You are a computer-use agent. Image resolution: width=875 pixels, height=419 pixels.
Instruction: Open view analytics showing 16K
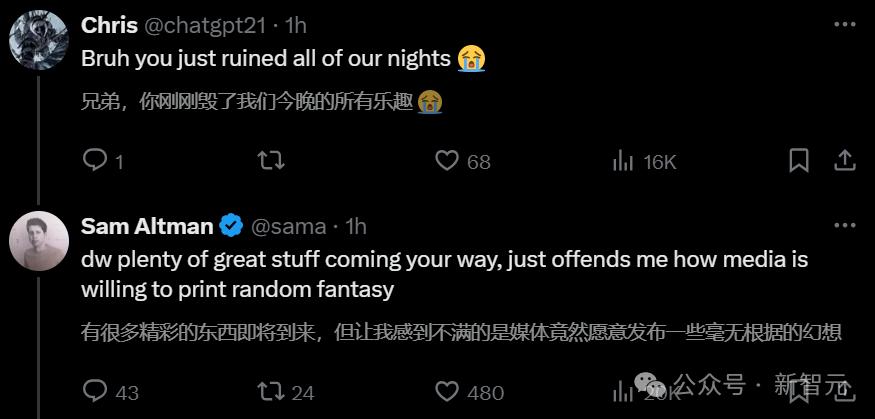pos(623,161)
